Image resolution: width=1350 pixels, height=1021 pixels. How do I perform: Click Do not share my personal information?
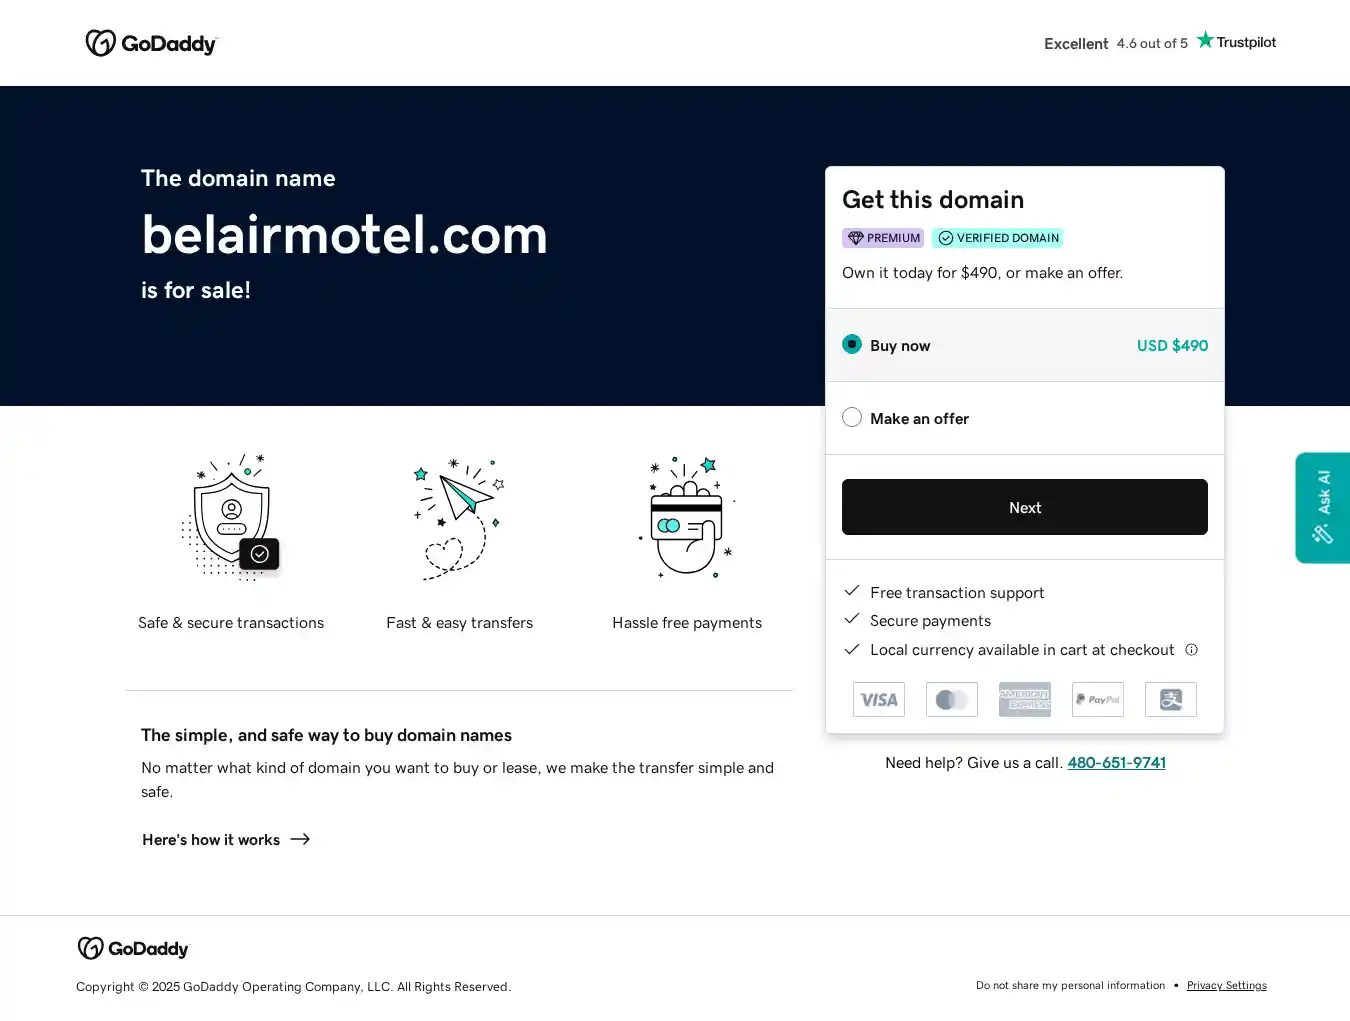coord(1070,986)
